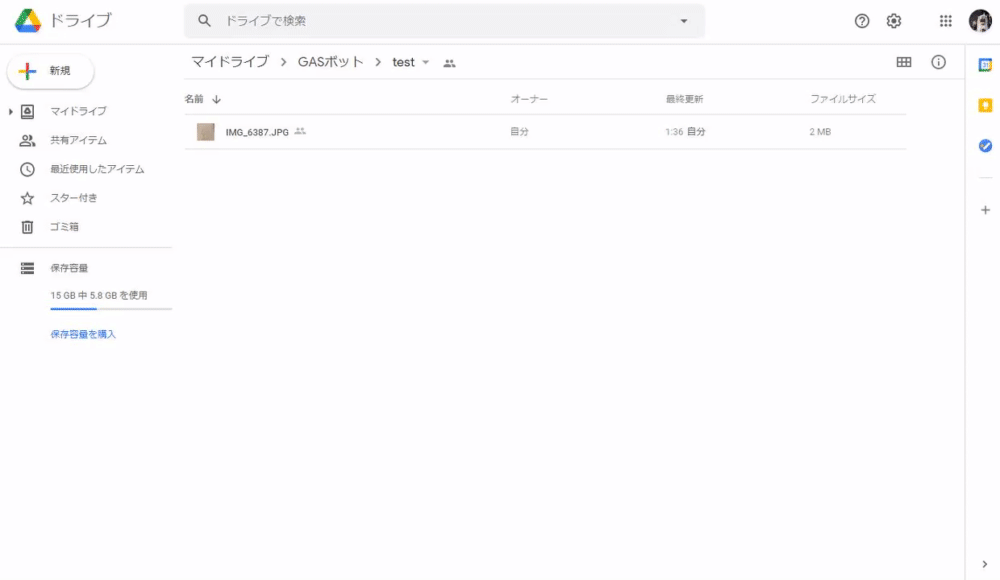Follow the 保存容量を購入 link
This screenshot has height=580, width=1000.
tap(83, 334)
